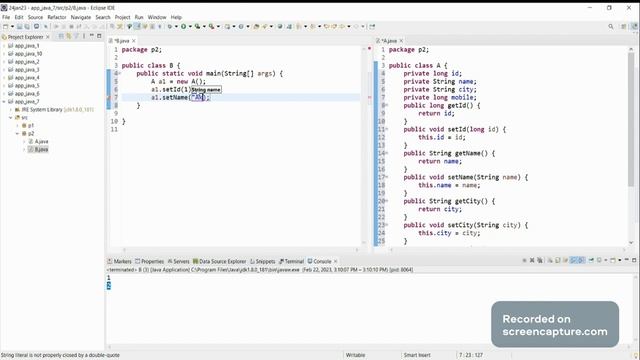Select A.java in Project Explorer
The image size is (640, 360).
[x=38, y=142]
